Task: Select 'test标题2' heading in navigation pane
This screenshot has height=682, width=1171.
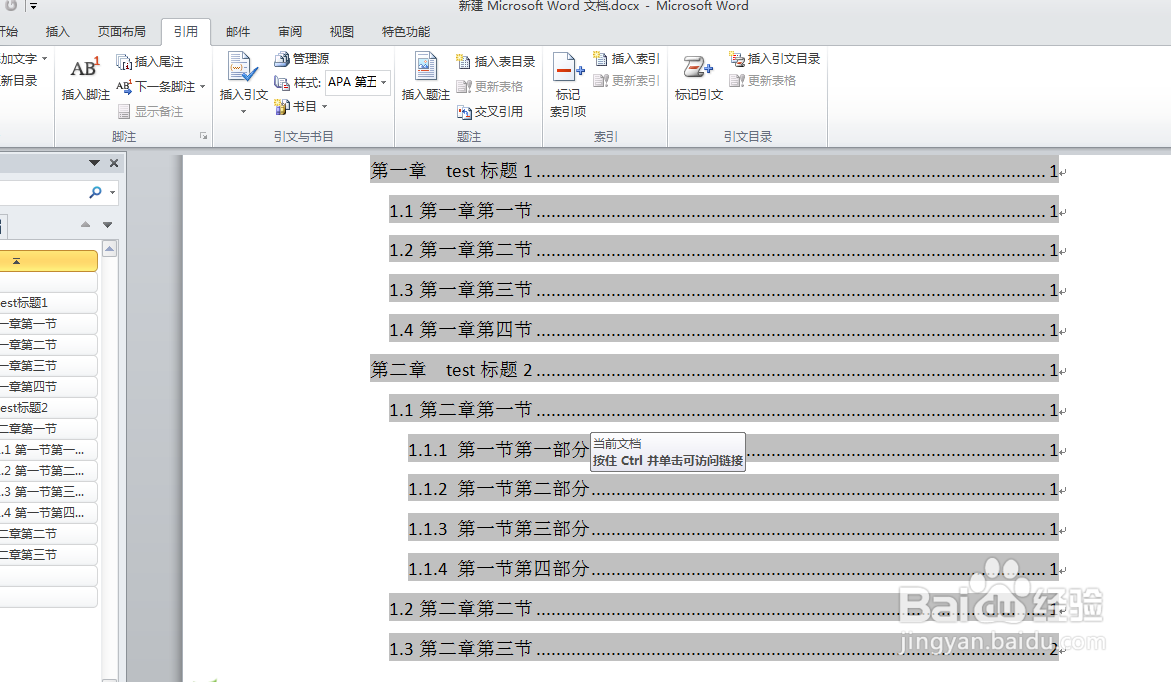Action: pos(49,408)
